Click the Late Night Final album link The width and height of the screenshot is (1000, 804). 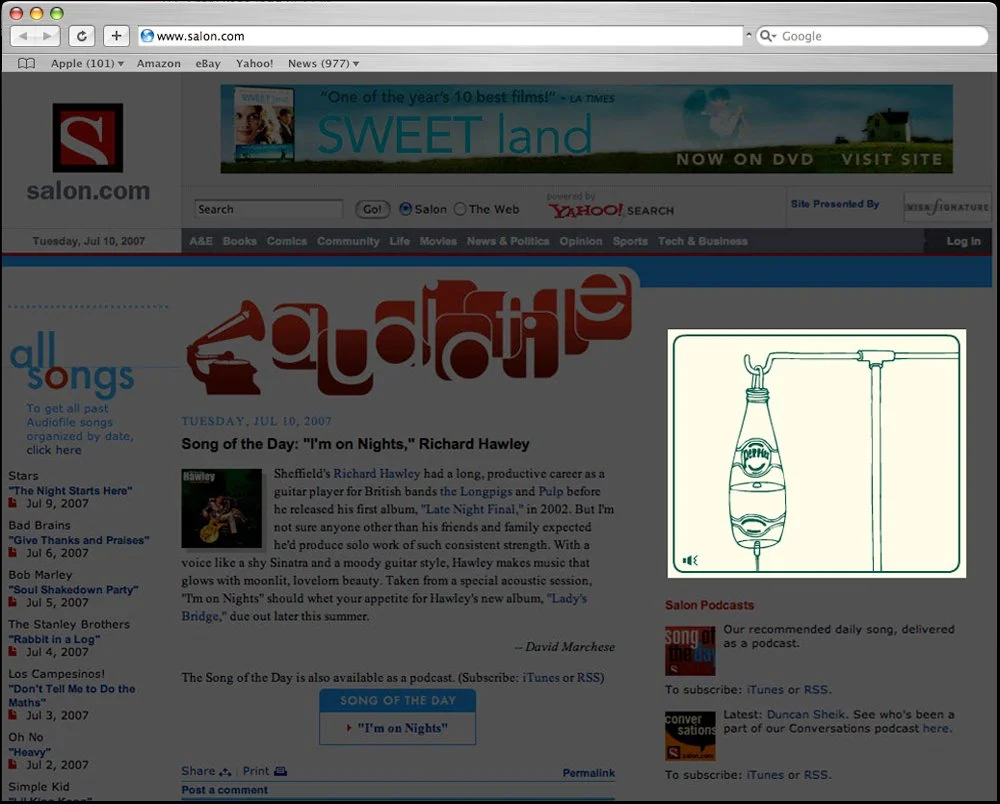tap(472, 509)
